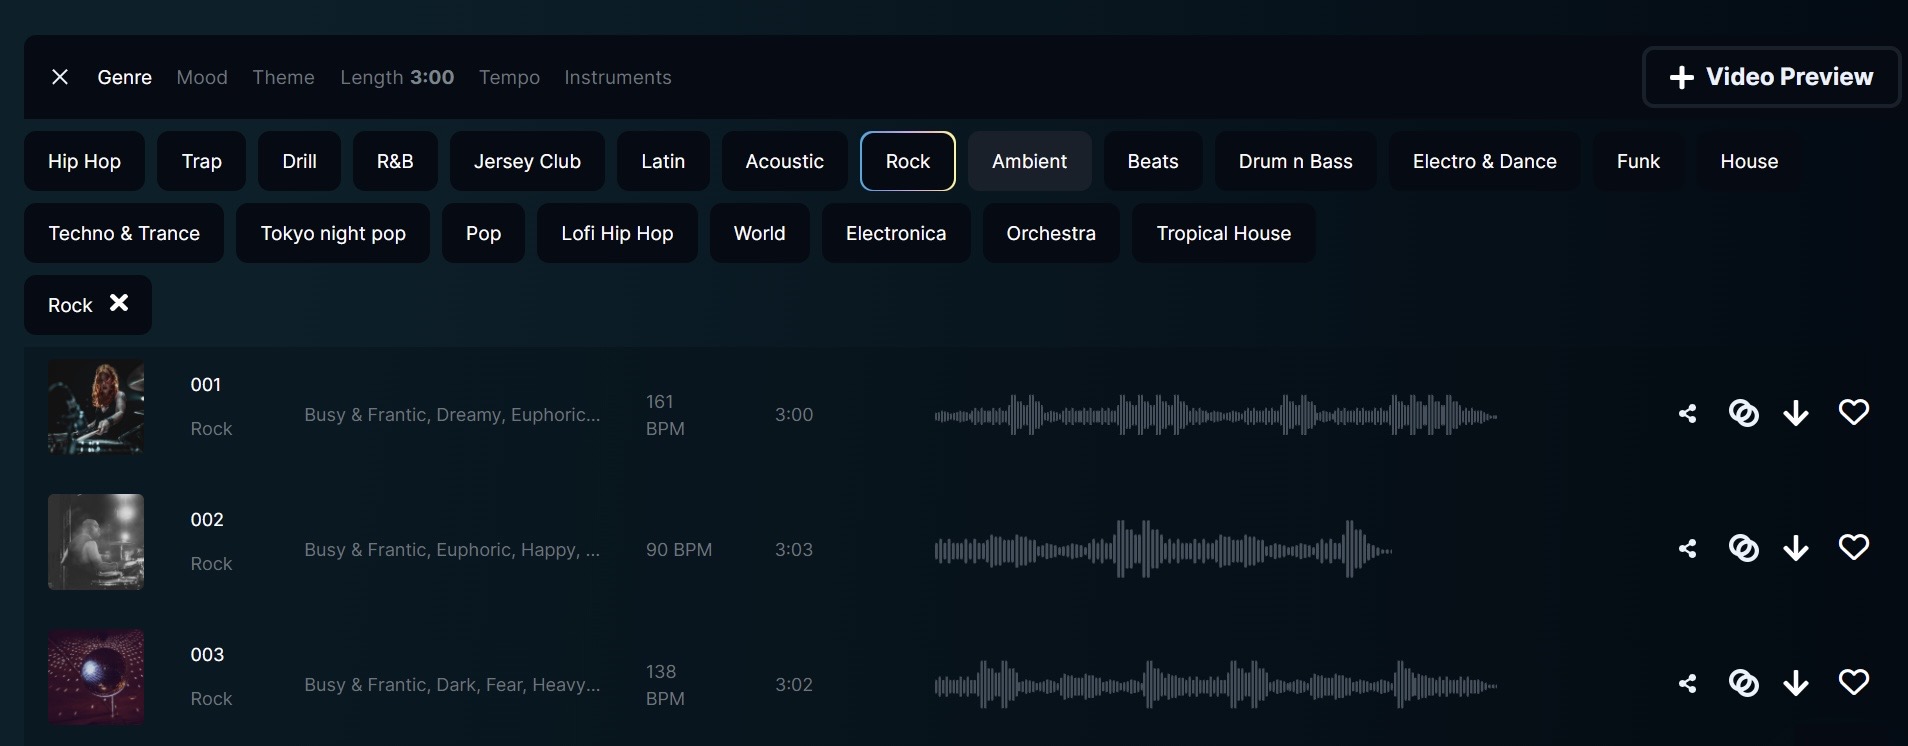Favorite track 003 with heart icon

click(x=1853, y=682)
